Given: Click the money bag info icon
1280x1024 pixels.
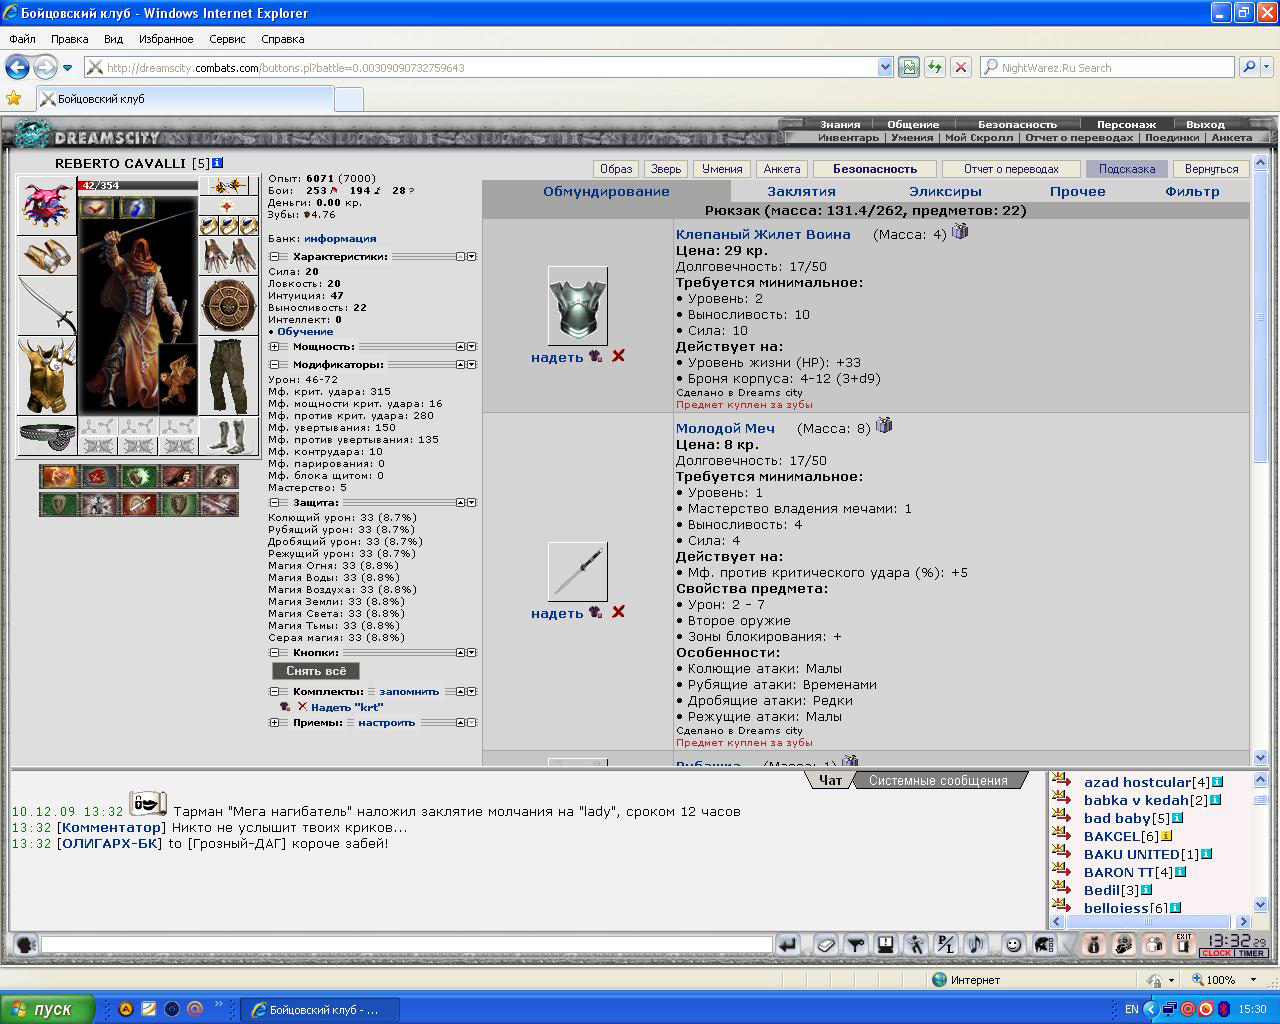Looking at the screenshot, I should point(1093,944).
